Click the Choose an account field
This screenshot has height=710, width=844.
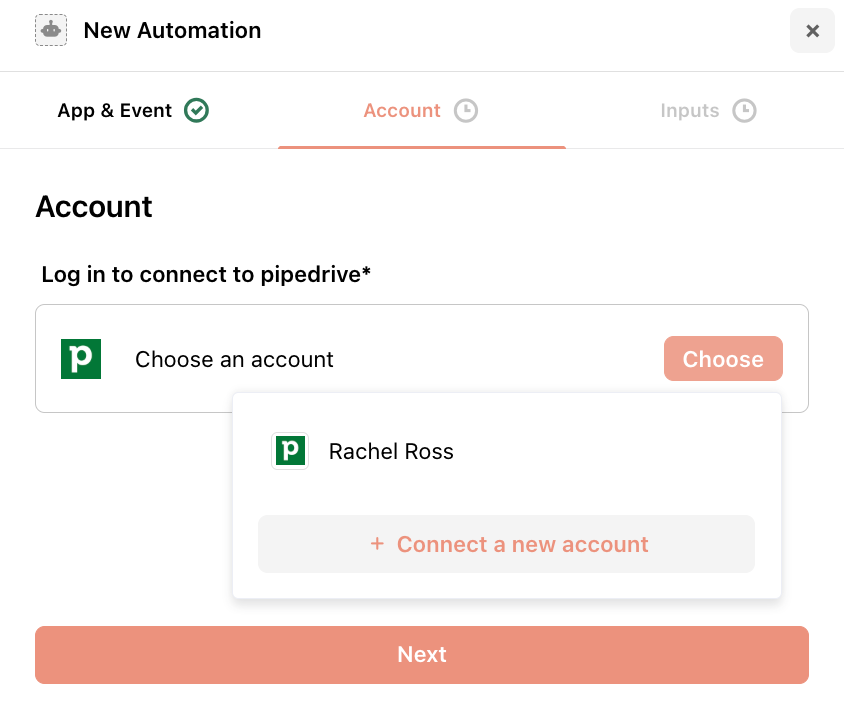click(422, 358)
